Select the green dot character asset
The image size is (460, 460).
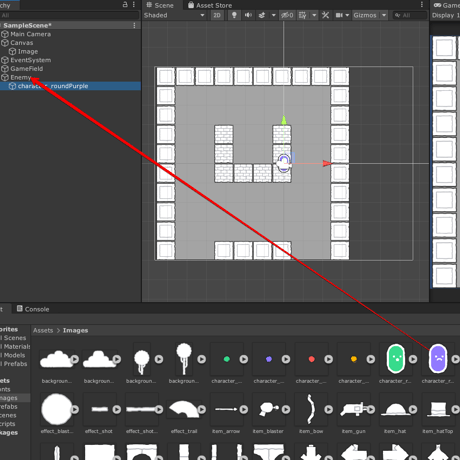tap(227, 359)
